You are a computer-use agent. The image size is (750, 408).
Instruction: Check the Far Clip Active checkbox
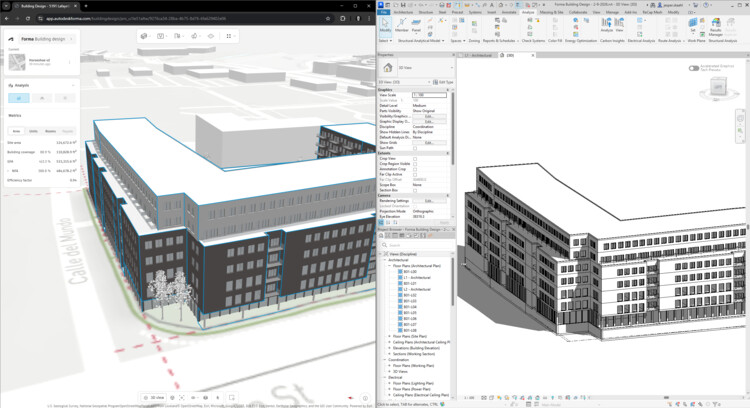click(415, 175)
